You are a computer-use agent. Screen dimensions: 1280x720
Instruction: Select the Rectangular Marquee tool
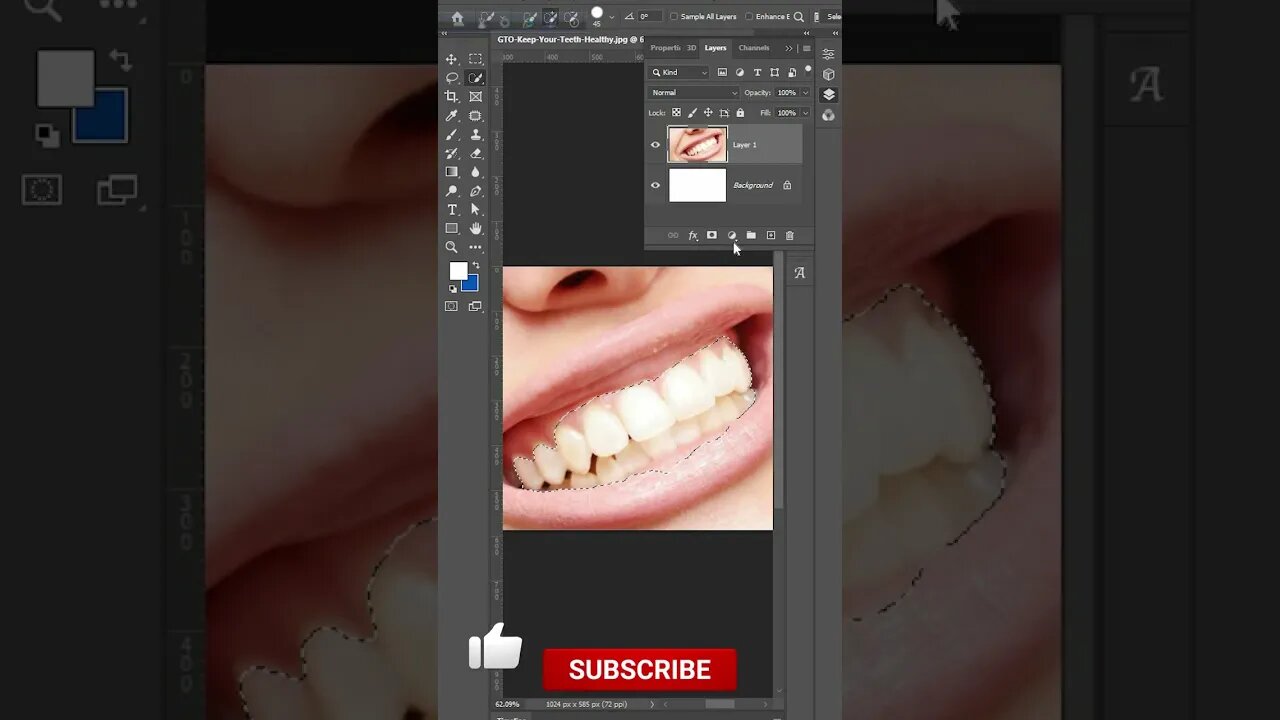point(476,59)
